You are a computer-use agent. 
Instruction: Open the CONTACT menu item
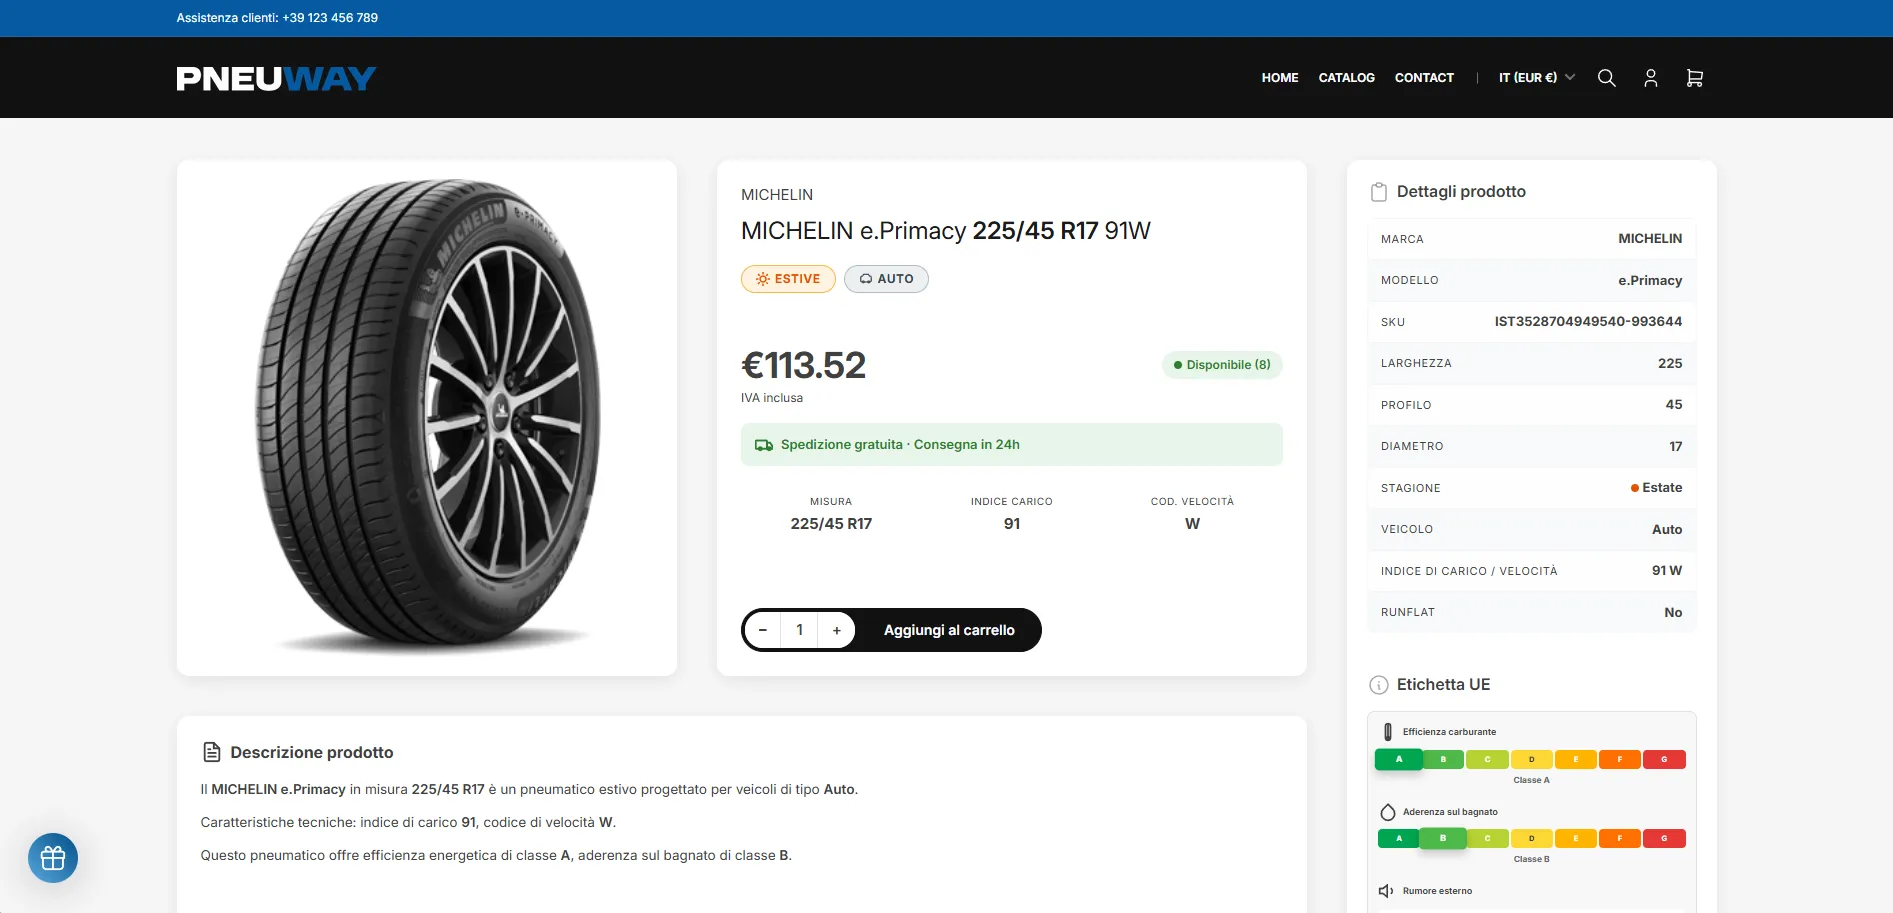pyautogui.click(x=1424, y=78)
